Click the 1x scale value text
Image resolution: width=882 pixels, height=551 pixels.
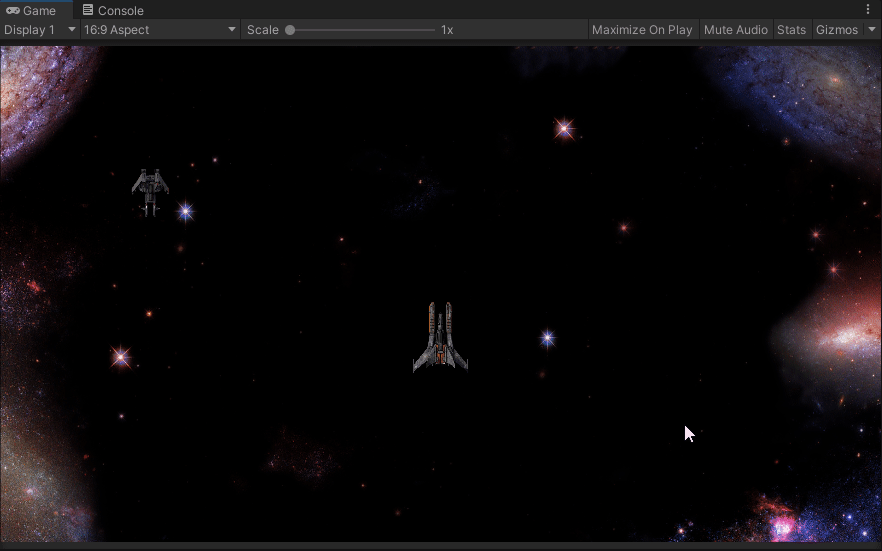(x=447, y=30)
